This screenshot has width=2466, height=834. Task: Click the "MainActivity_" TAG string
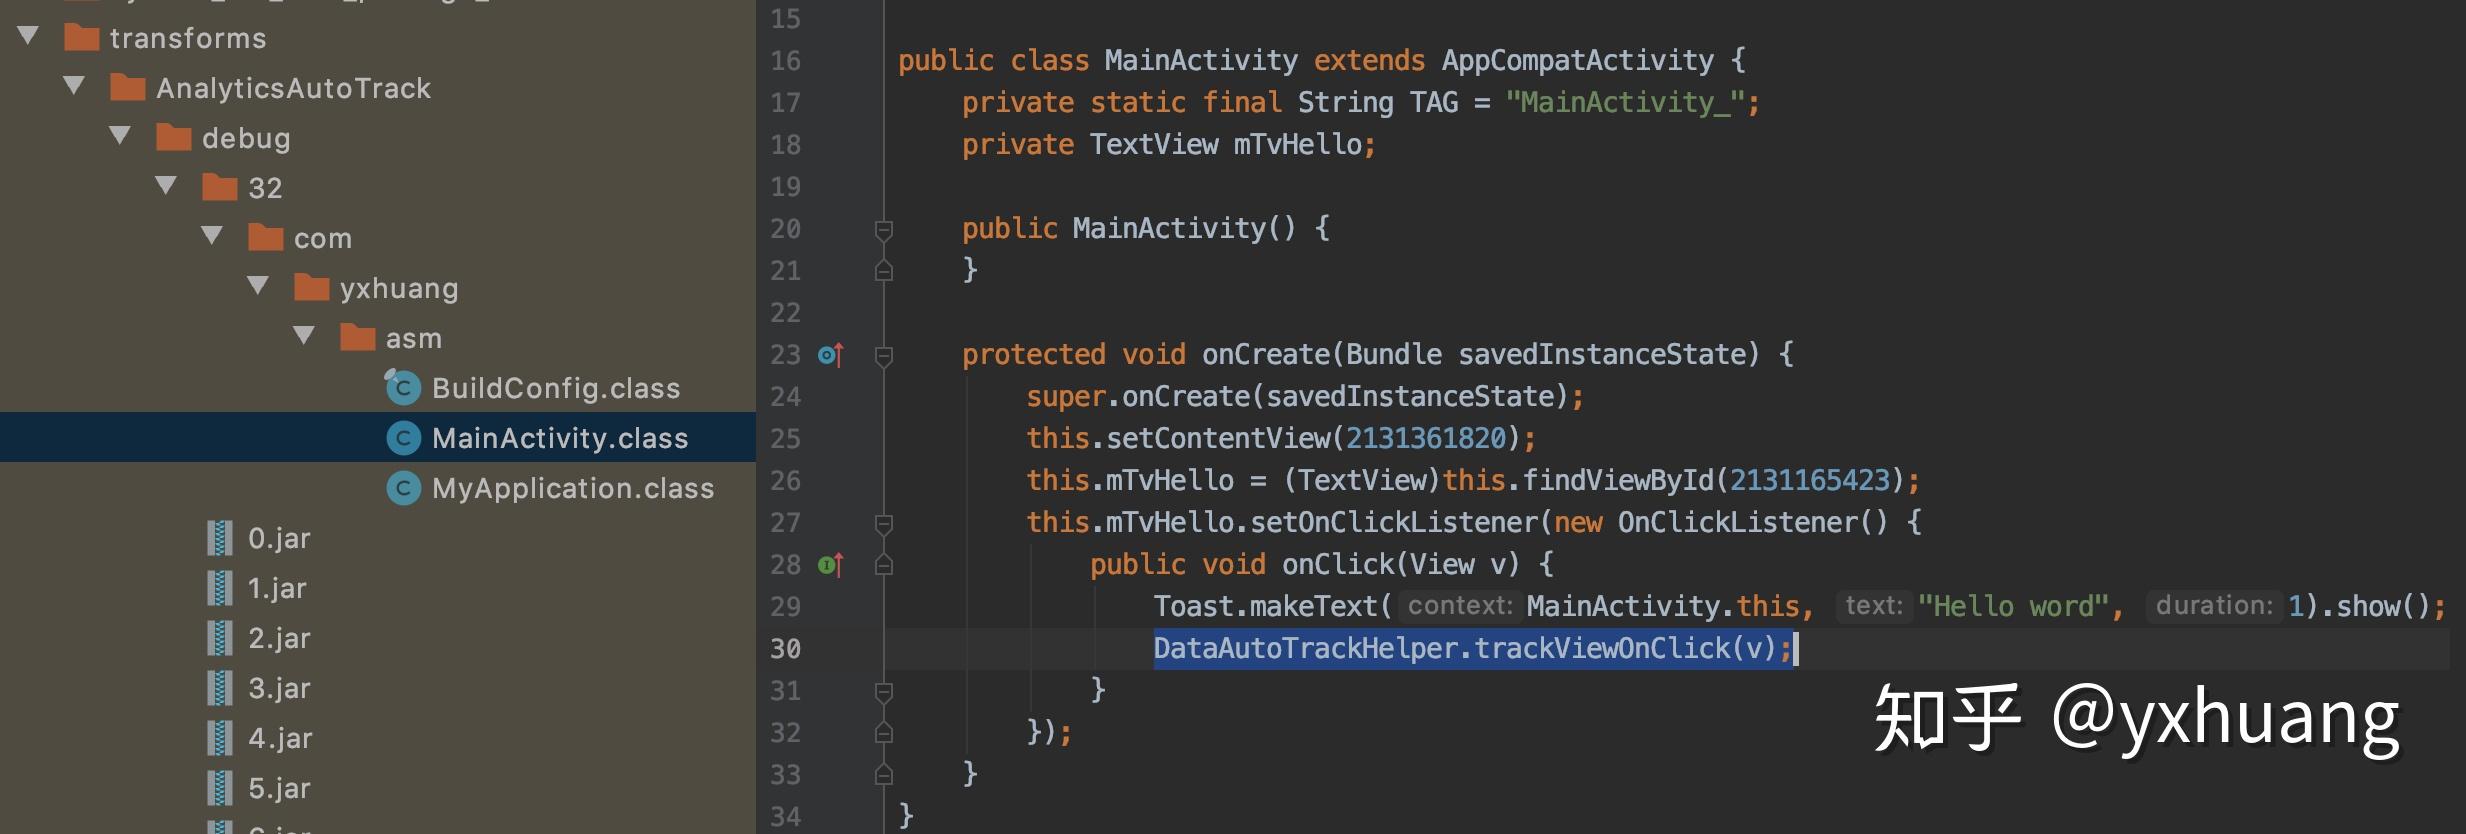point(1625,102)
